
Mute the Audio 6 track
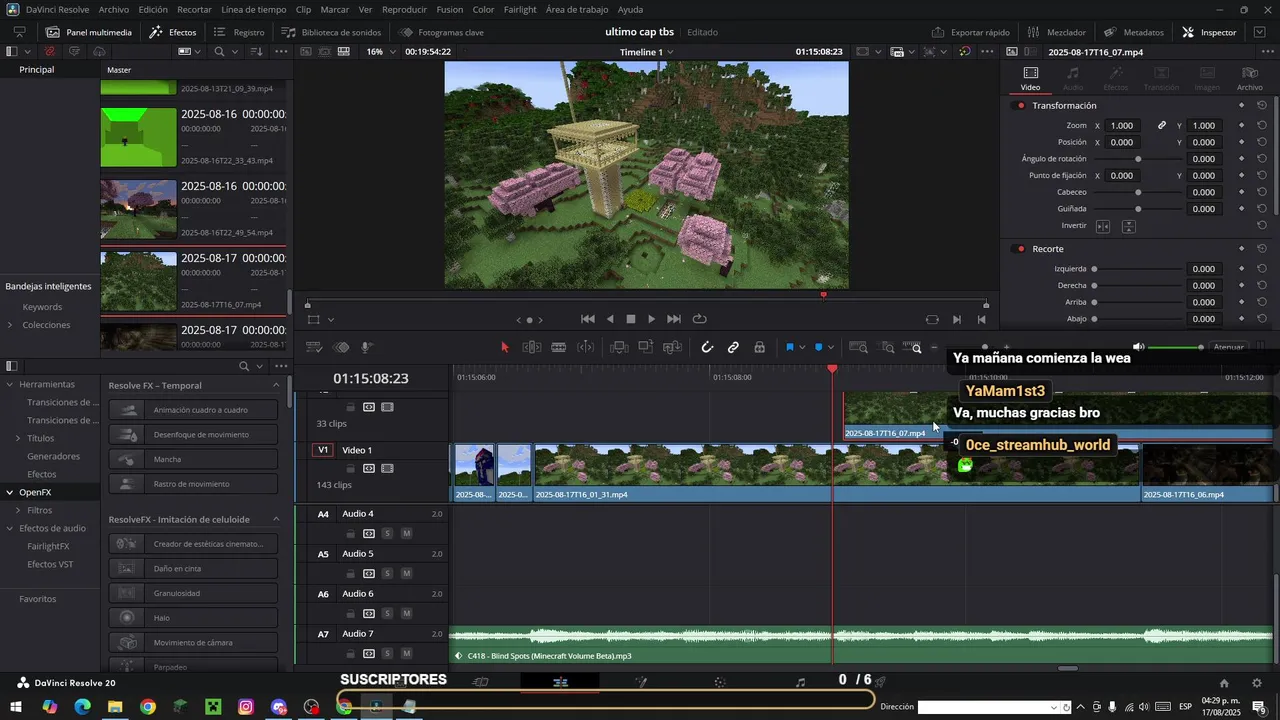point(406,614)
